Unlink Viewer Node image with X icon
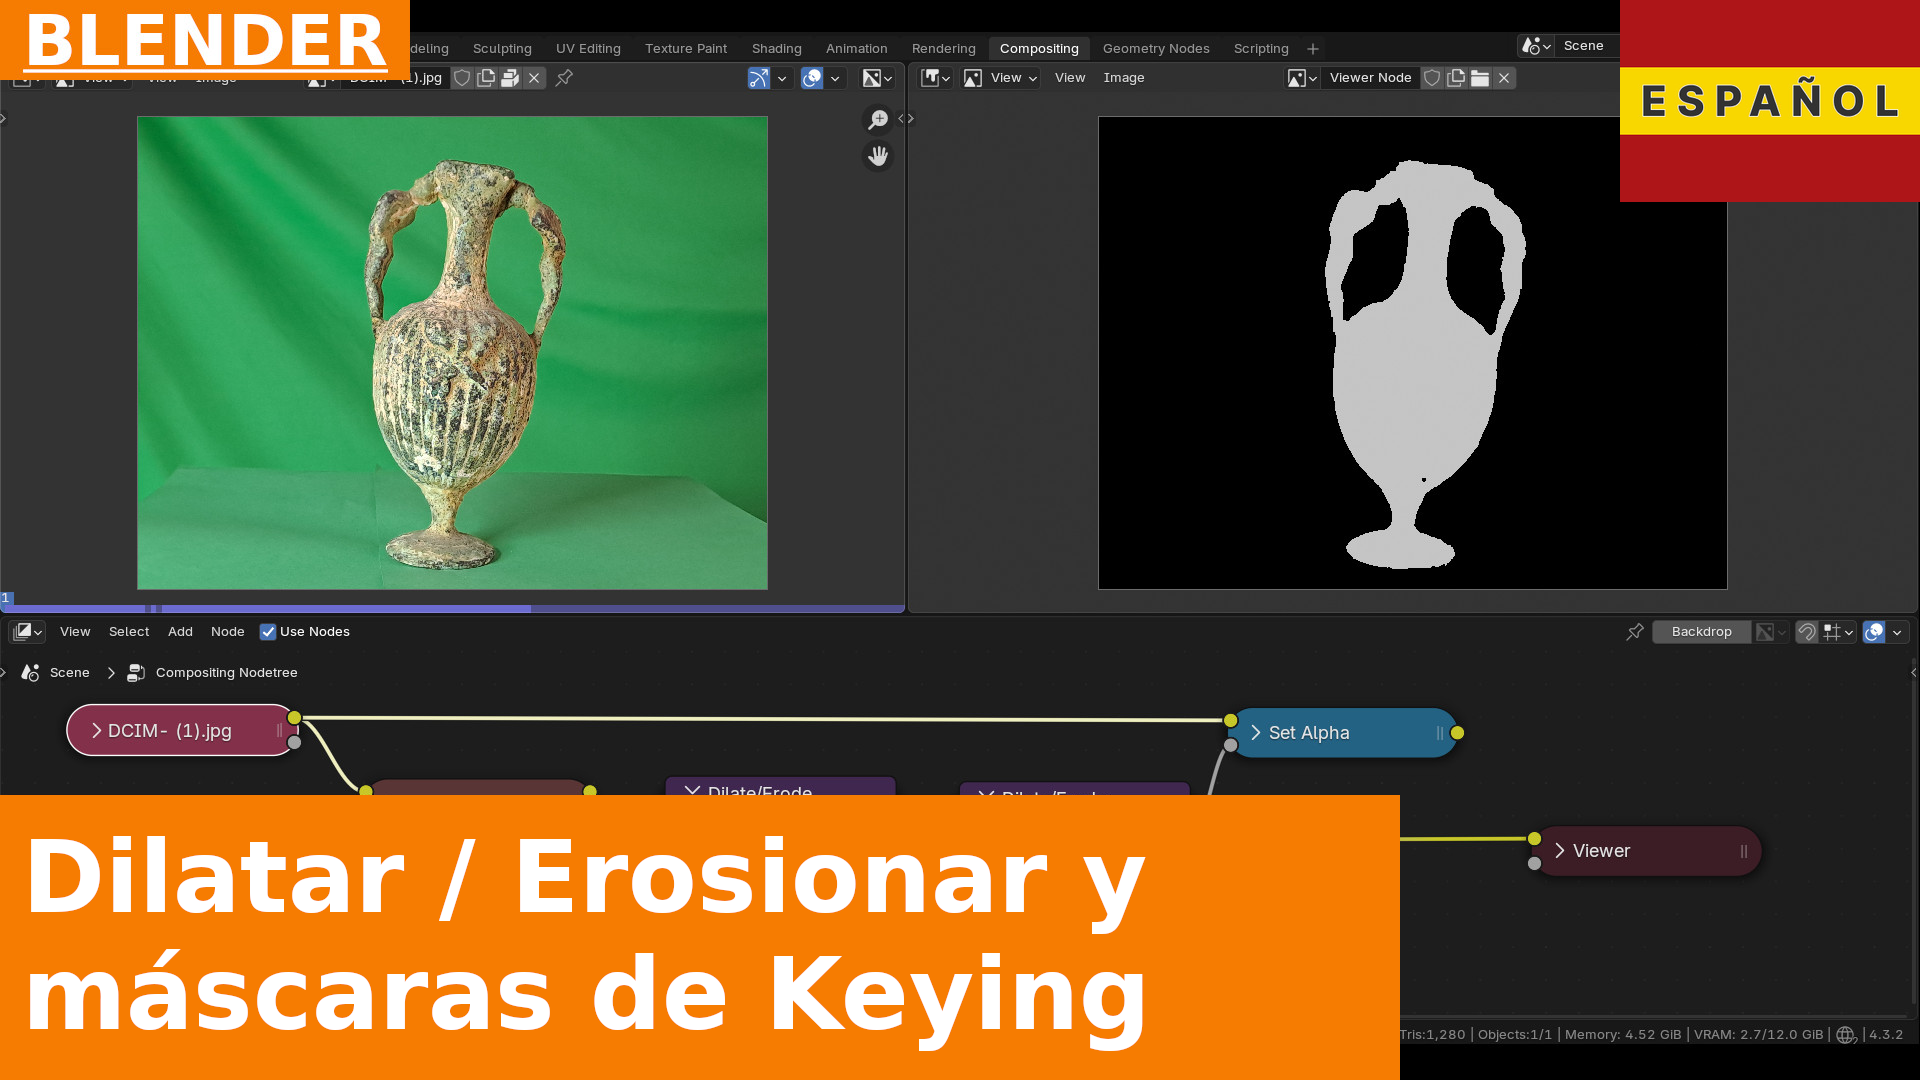This screenshot has width=1920, height=1080. [x=1504, y=78]
